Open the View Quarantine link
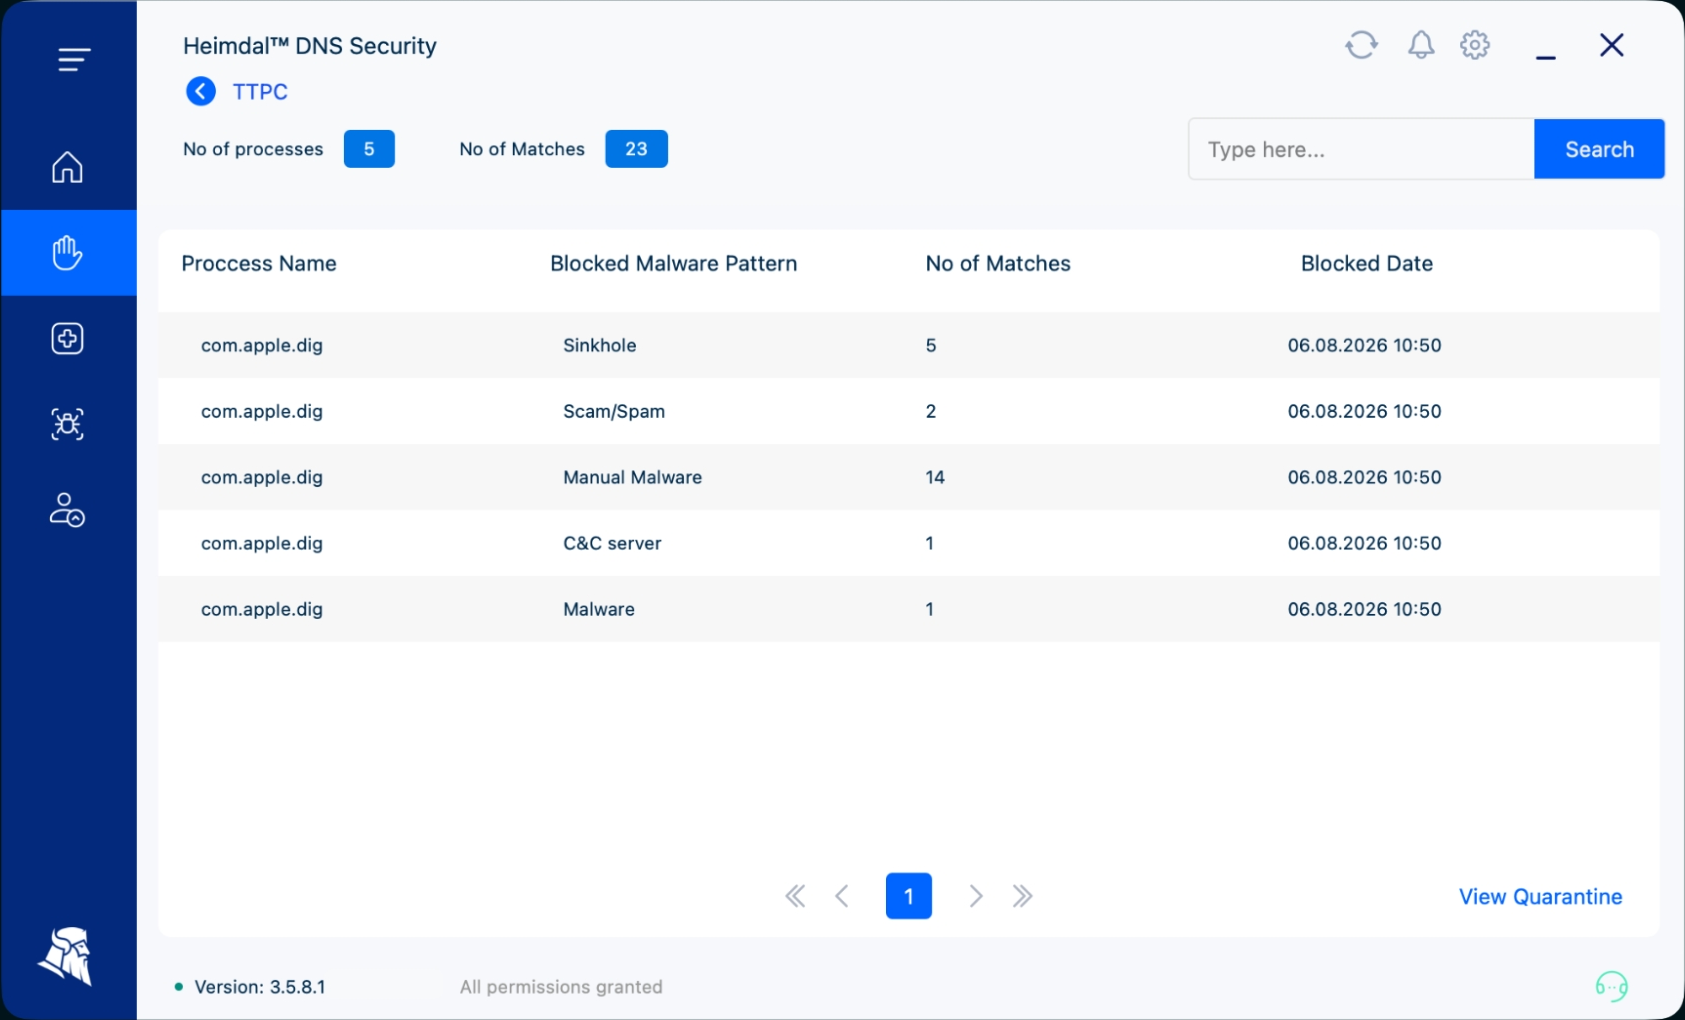 (1540, 897)
